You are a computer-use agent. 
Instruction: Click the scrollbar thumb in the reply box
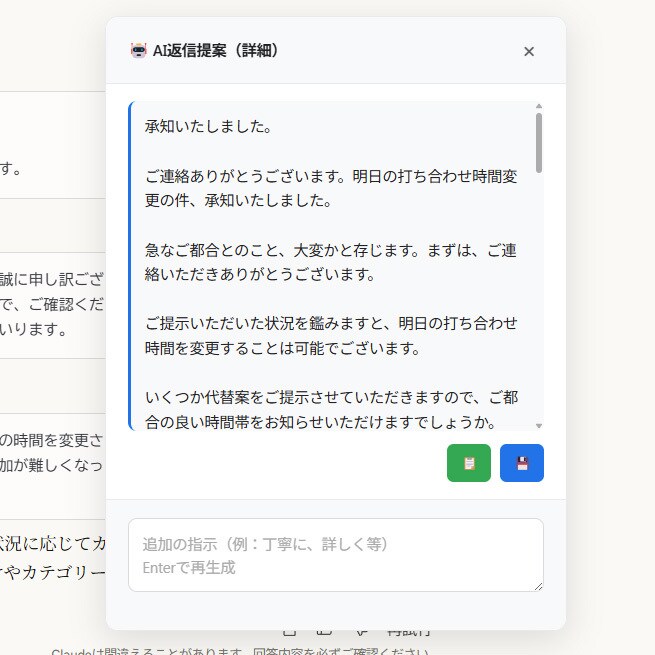coord(539,143)
